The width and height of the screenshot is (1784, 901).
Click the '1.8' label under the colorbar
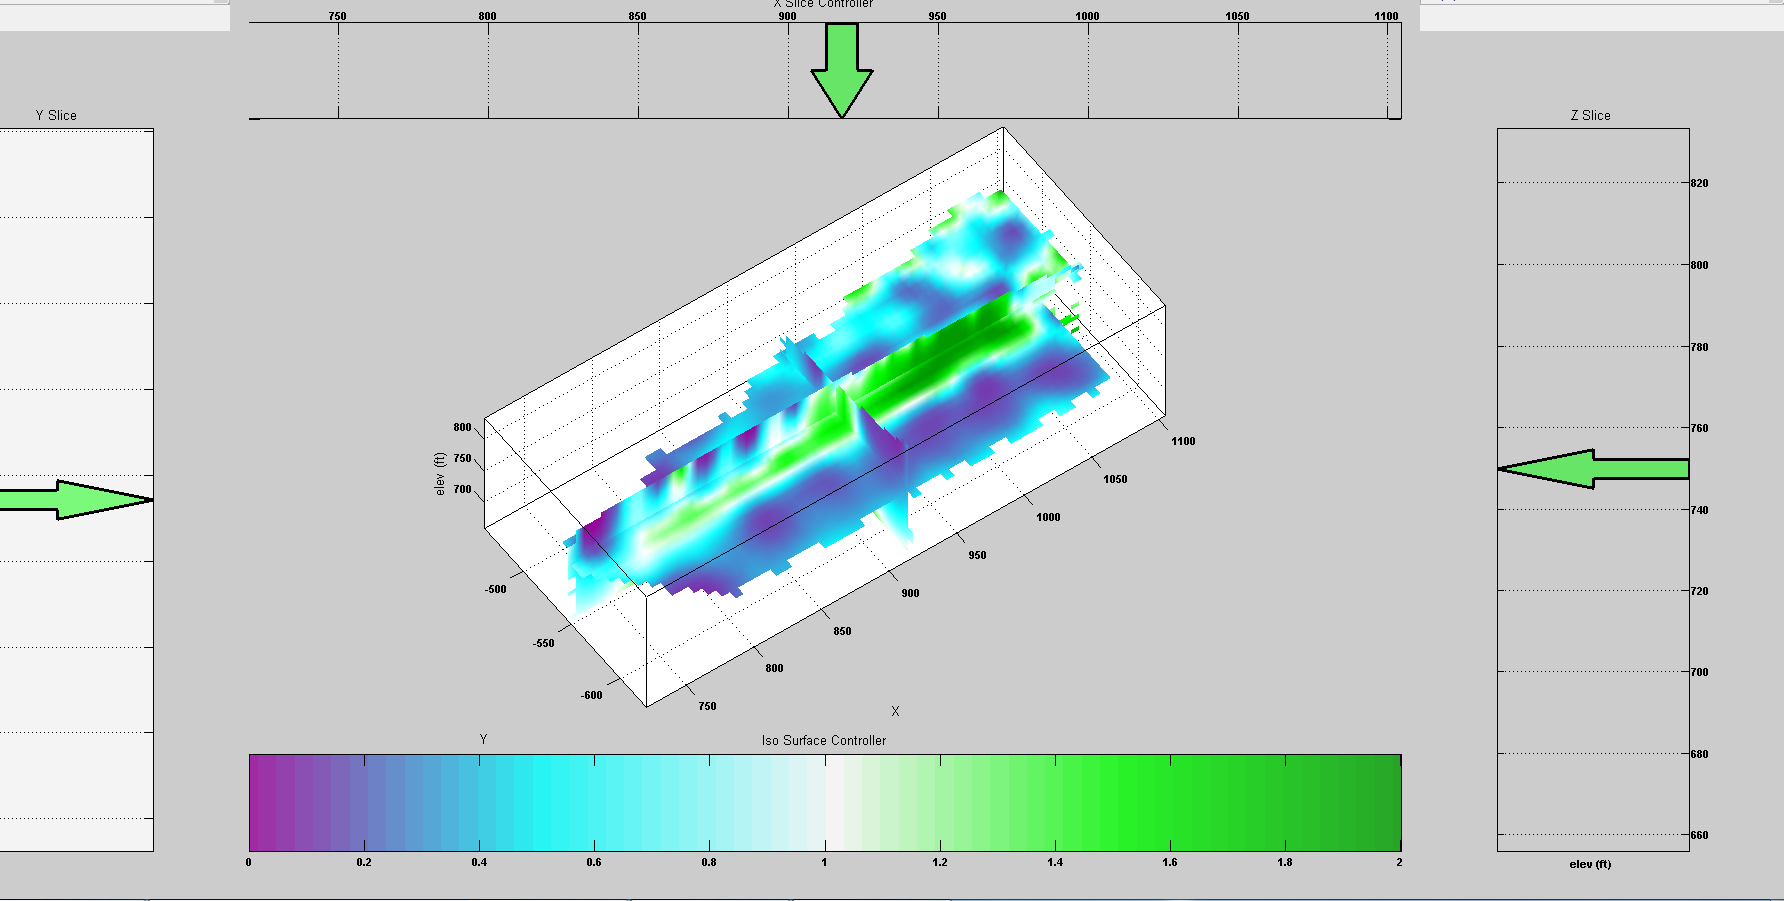[x=1285, y=863]
